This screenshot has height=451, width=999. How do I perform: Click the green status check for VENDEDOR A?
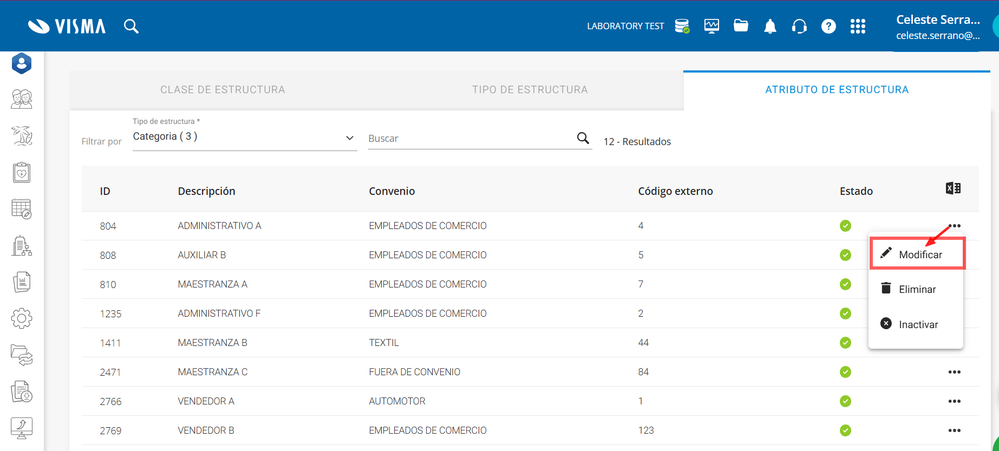pos(846,401)
